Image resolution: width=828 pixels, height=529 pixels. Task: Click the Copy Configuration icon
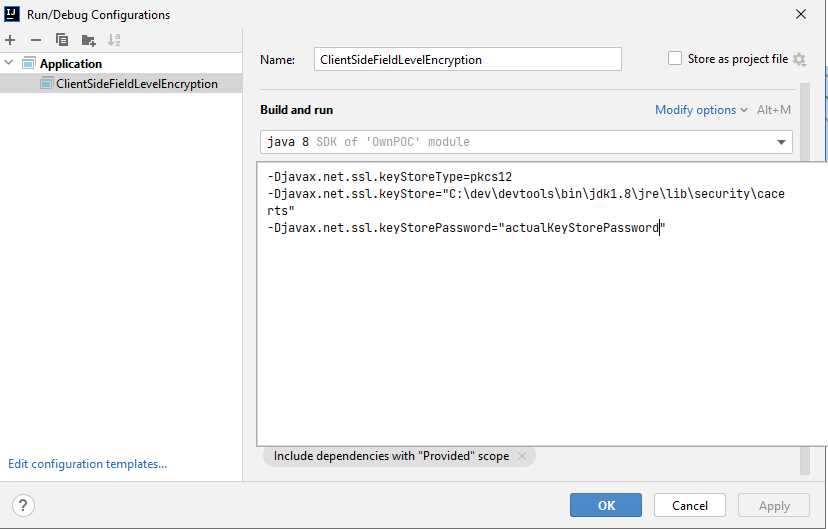click(x=62, y=40)
